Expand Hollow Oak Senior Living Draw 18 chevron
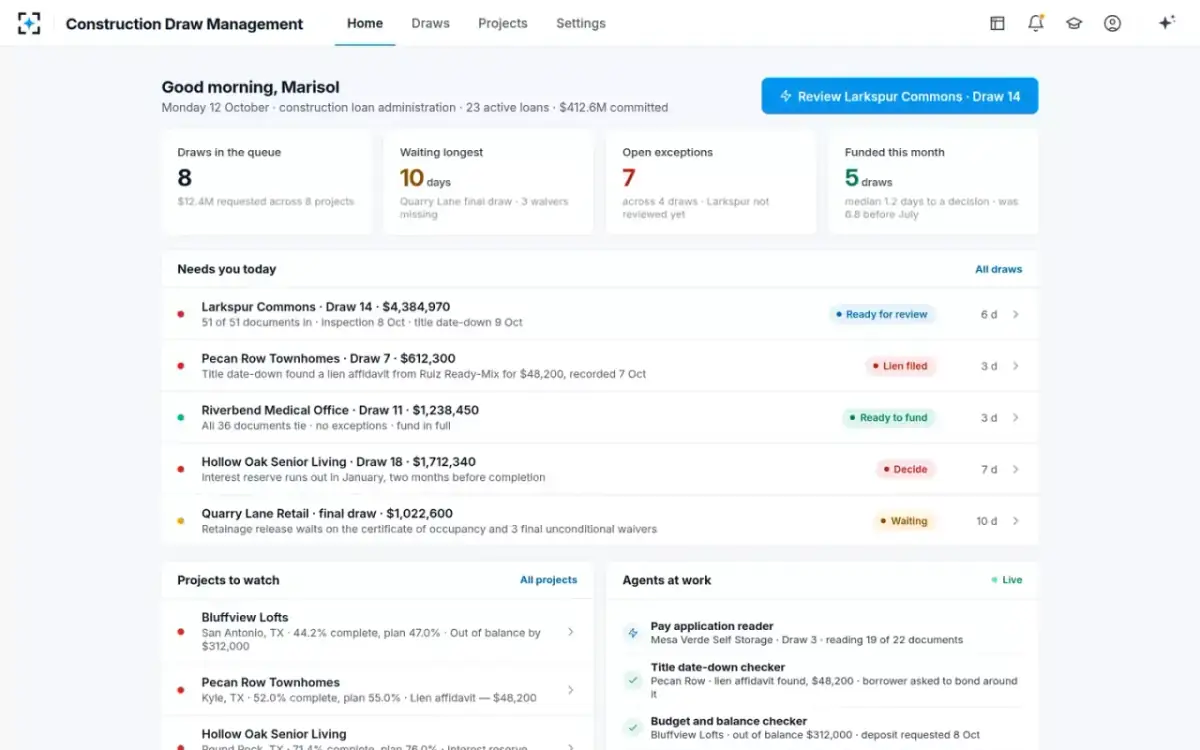 click(1015, 469)
